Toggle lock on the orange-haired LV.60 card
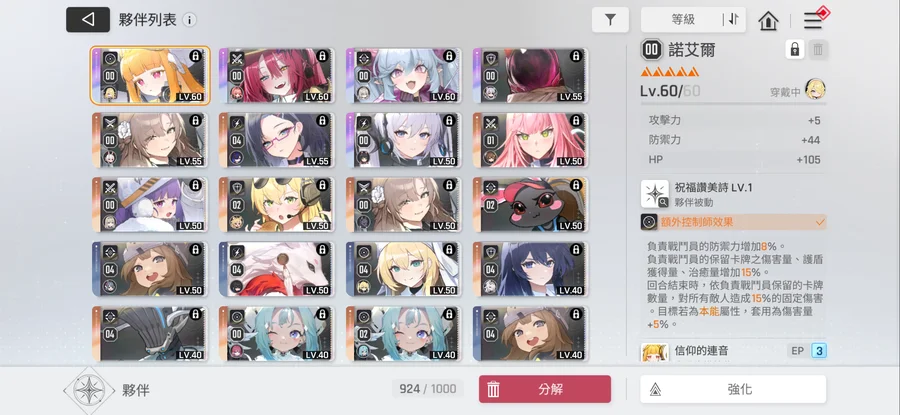Screen dimensions: 900x415 (x=195, y=56)
